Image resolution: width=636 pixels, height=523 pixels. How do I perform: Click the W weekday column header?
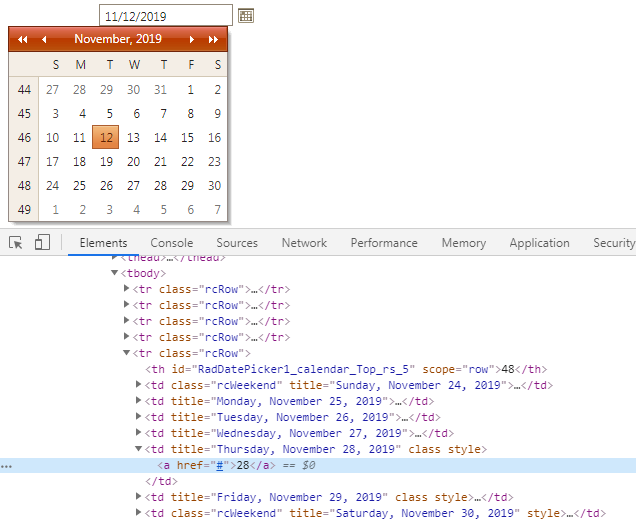tap(134, 65)
